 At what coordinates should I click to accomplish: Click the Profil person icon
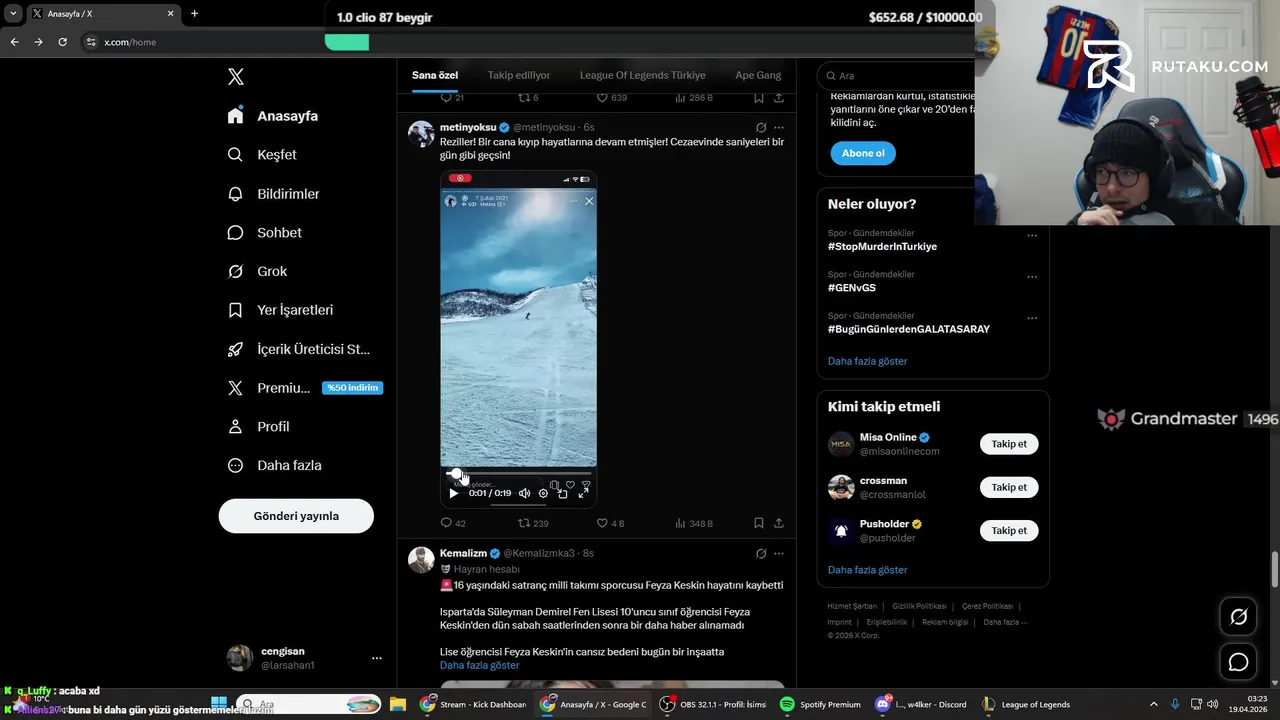235,427
